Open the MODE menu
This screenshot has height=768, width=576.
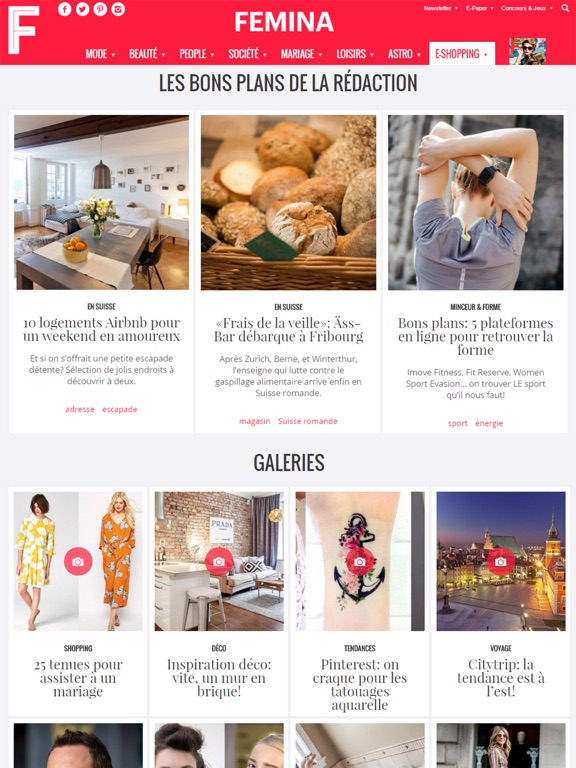click(x=100, y=54)
